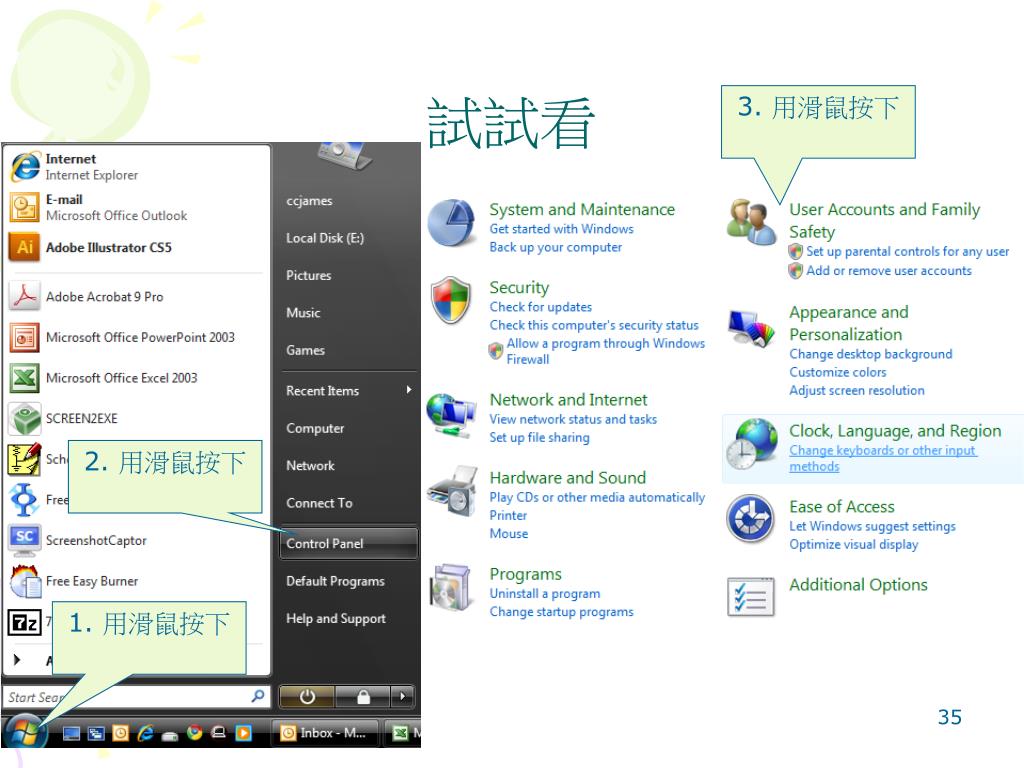Click Check for updates link

[x=541, y=307]
